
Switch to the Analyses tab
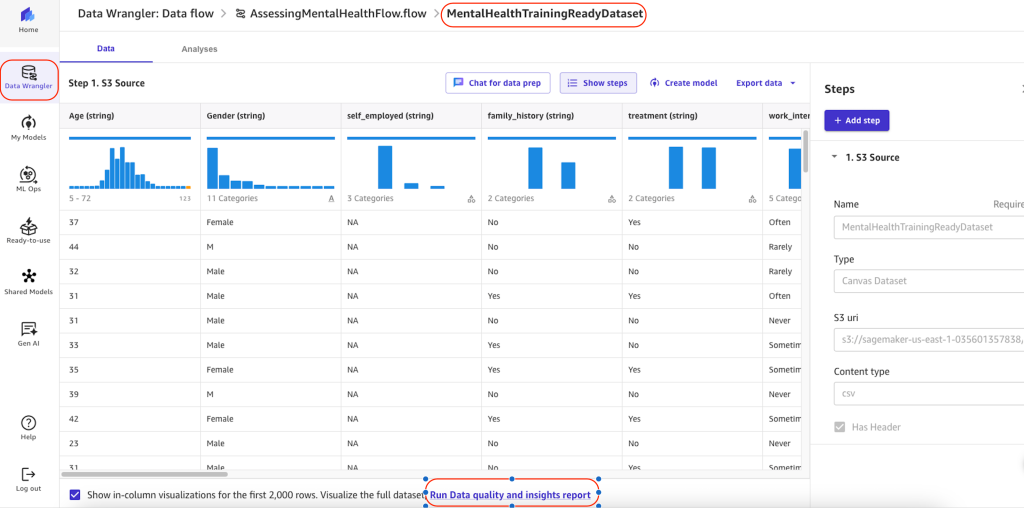click(x=199, y=49)
